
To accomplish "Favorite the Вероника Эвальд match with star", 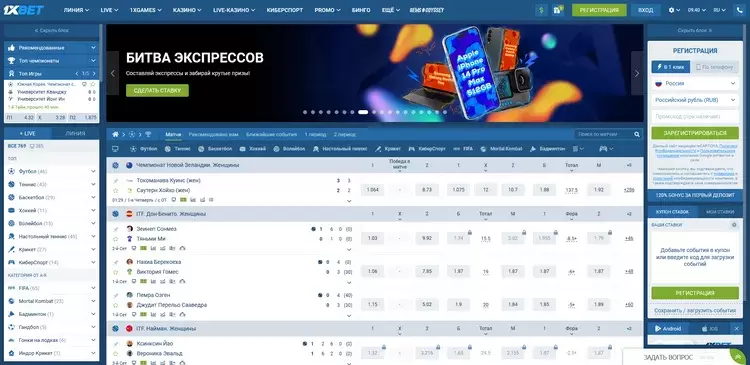I will (115, 354).
